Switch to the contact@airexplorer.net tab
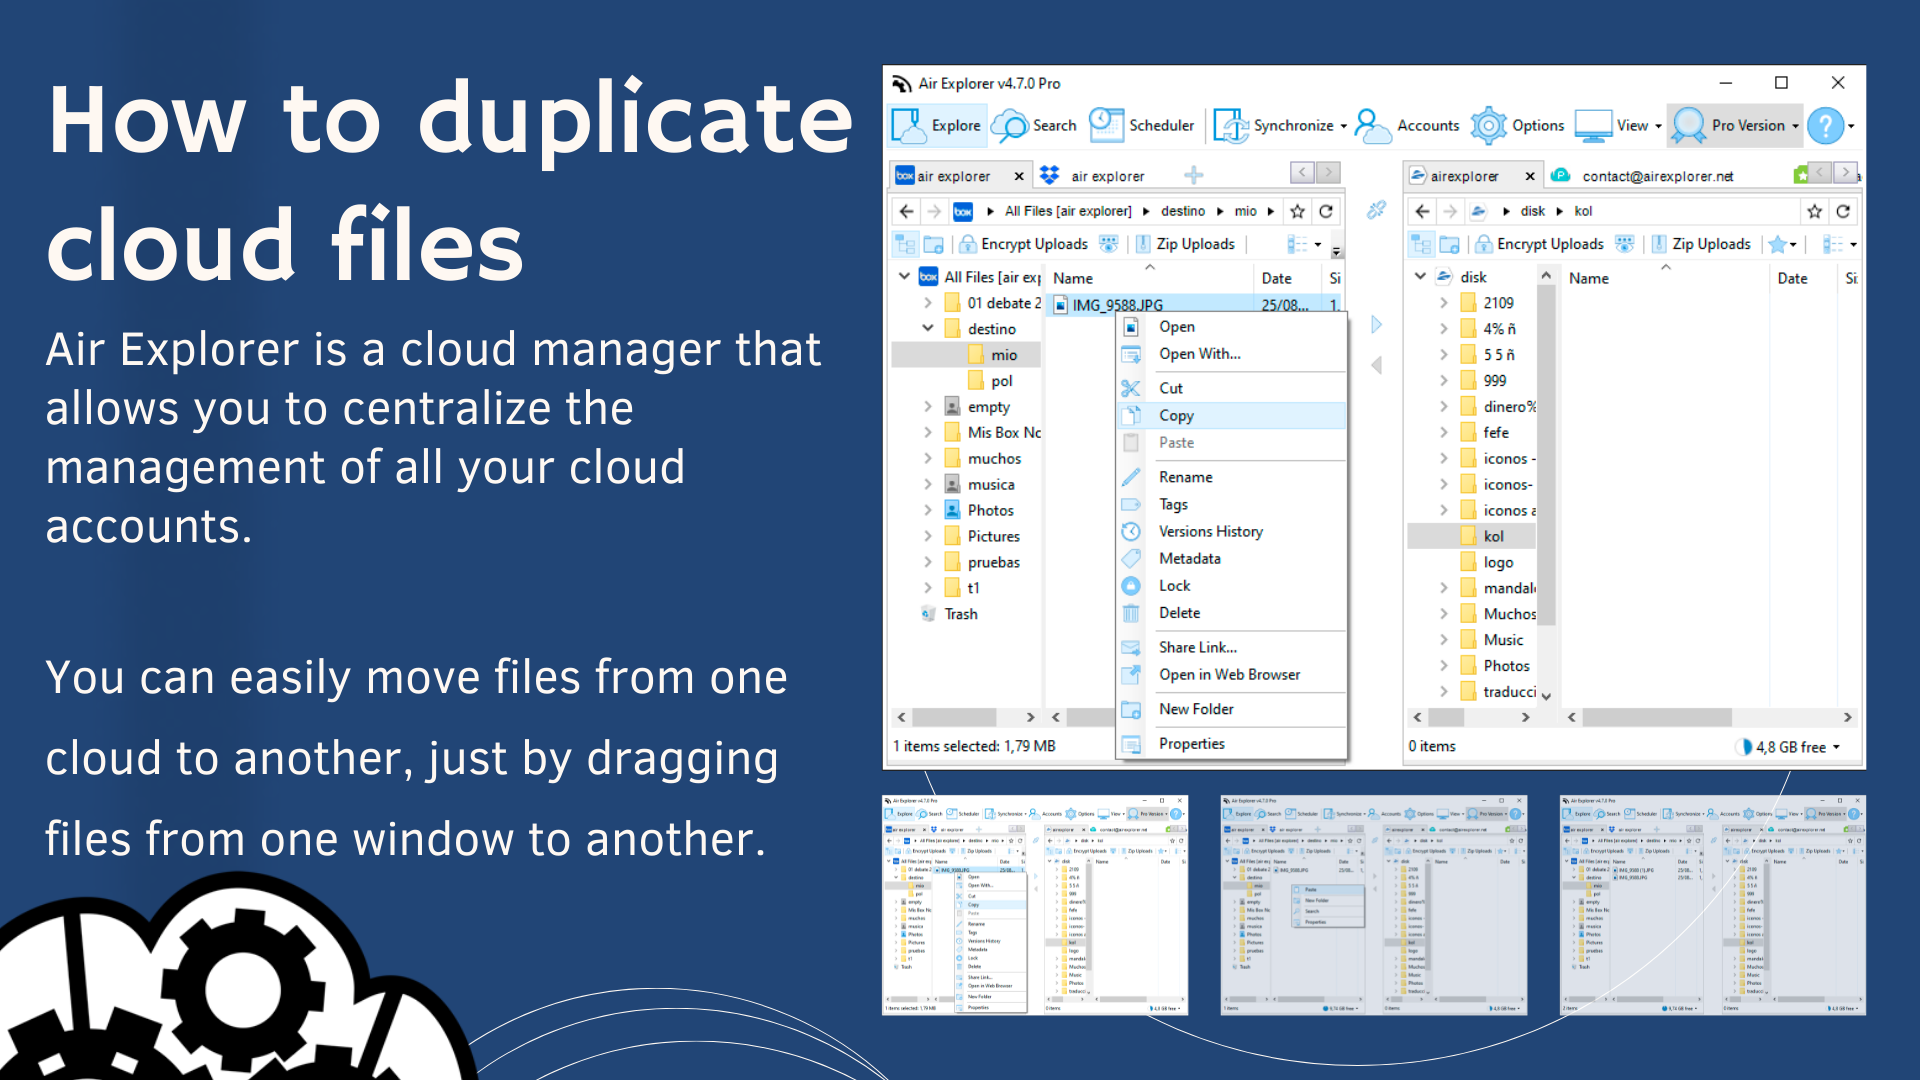Screen dimensions: 1920x1080 pos(1657,176)
